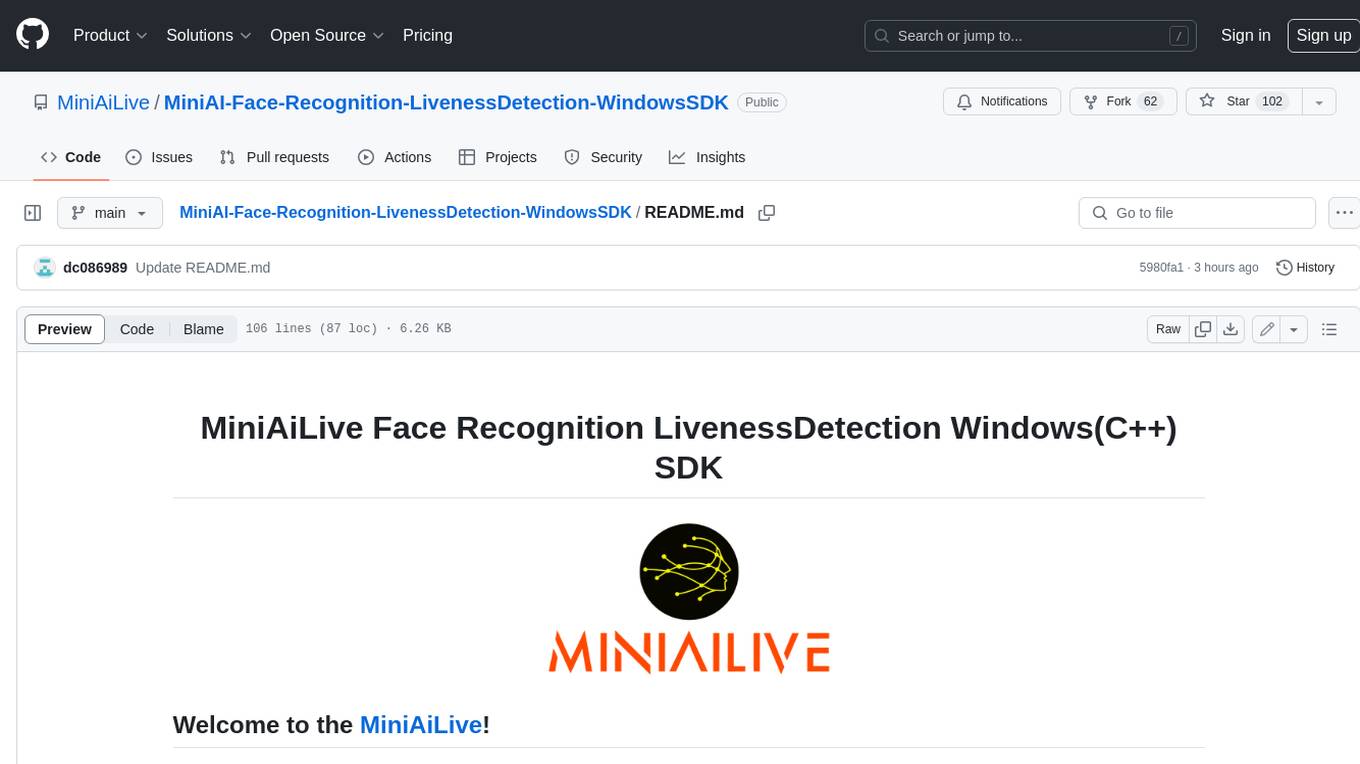Click the Sign in link

tap(1245, 35)
